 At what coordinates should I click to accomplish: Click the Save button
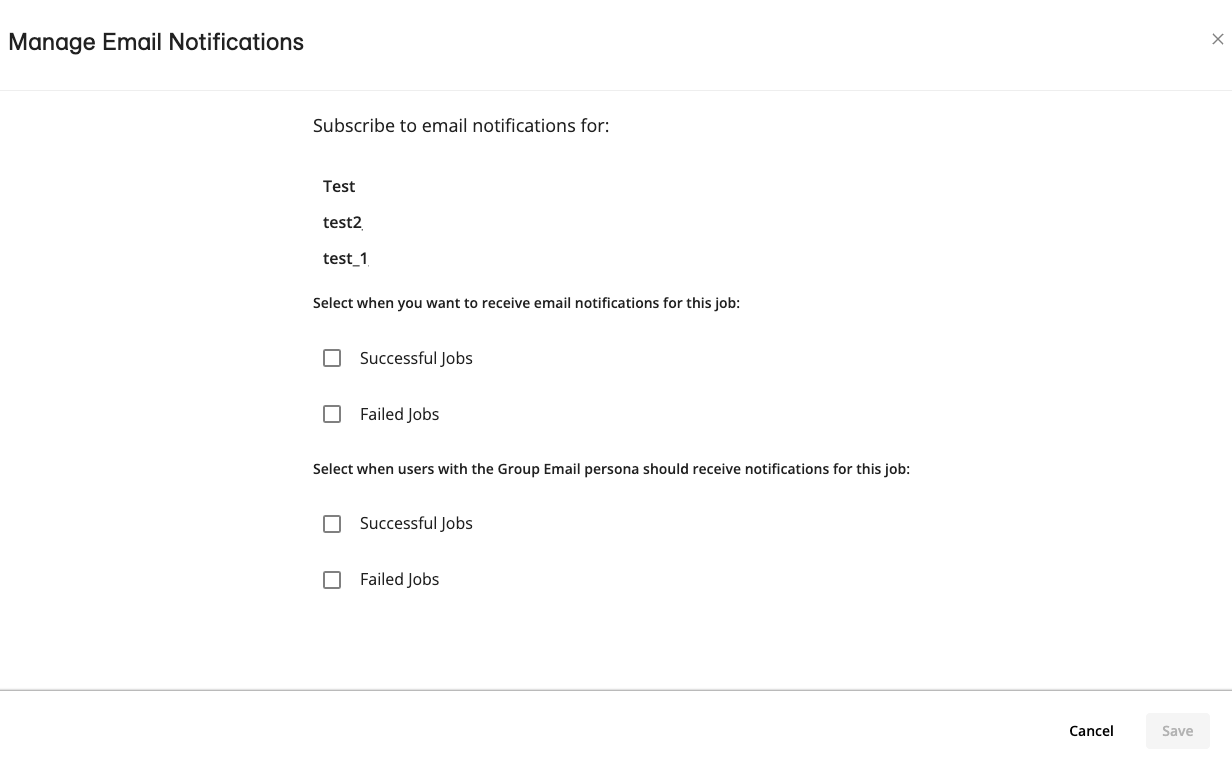pos(1177,730)
